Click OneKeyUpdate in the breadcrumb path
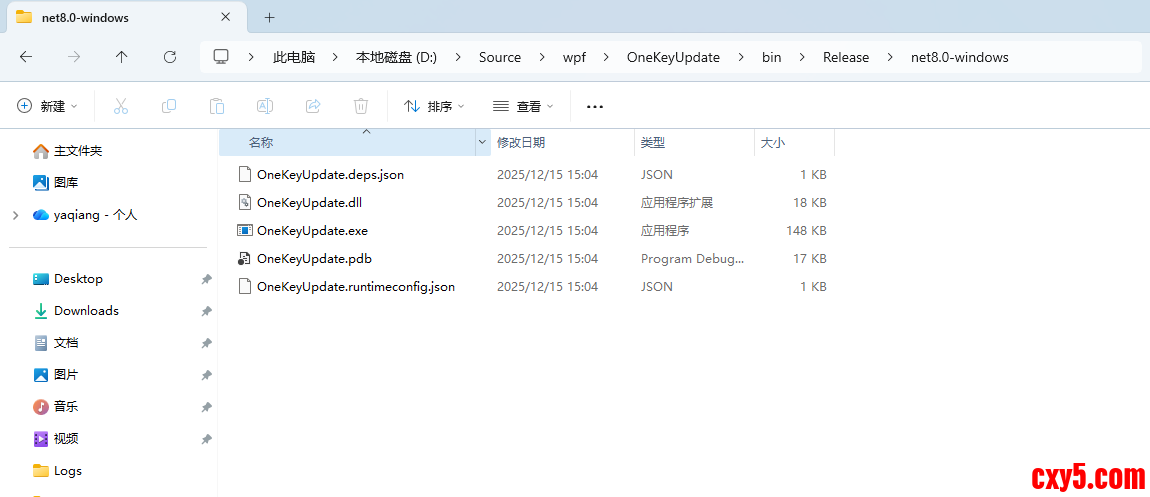The height and width of the screenshot is (497, 1150). coord(673,57)
